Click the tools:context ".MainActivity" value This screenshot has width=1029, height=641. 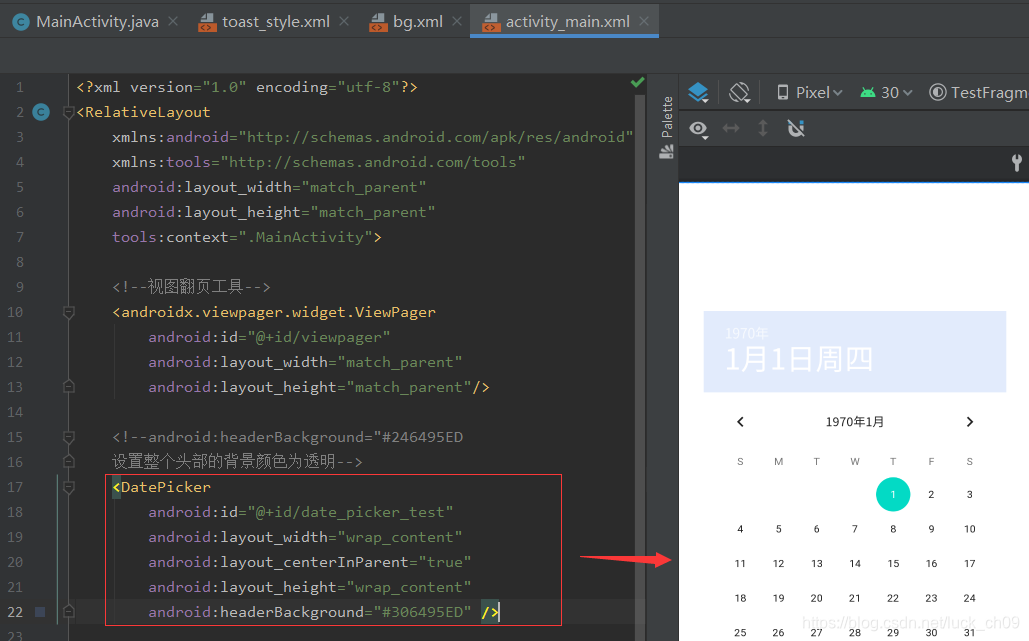305,238
